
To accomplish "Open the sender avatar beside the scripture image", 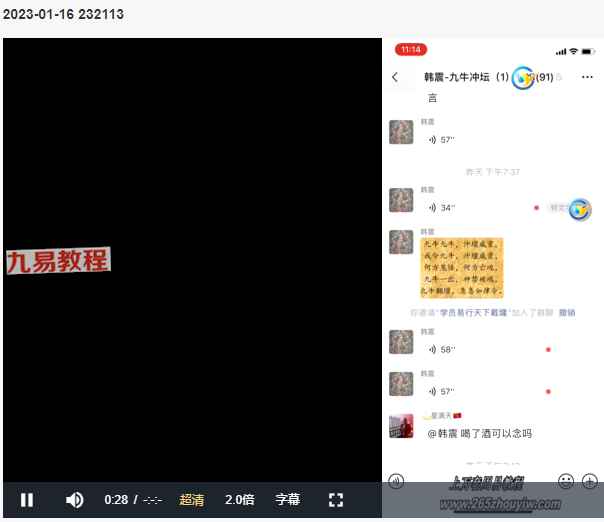I will [401, 242].
